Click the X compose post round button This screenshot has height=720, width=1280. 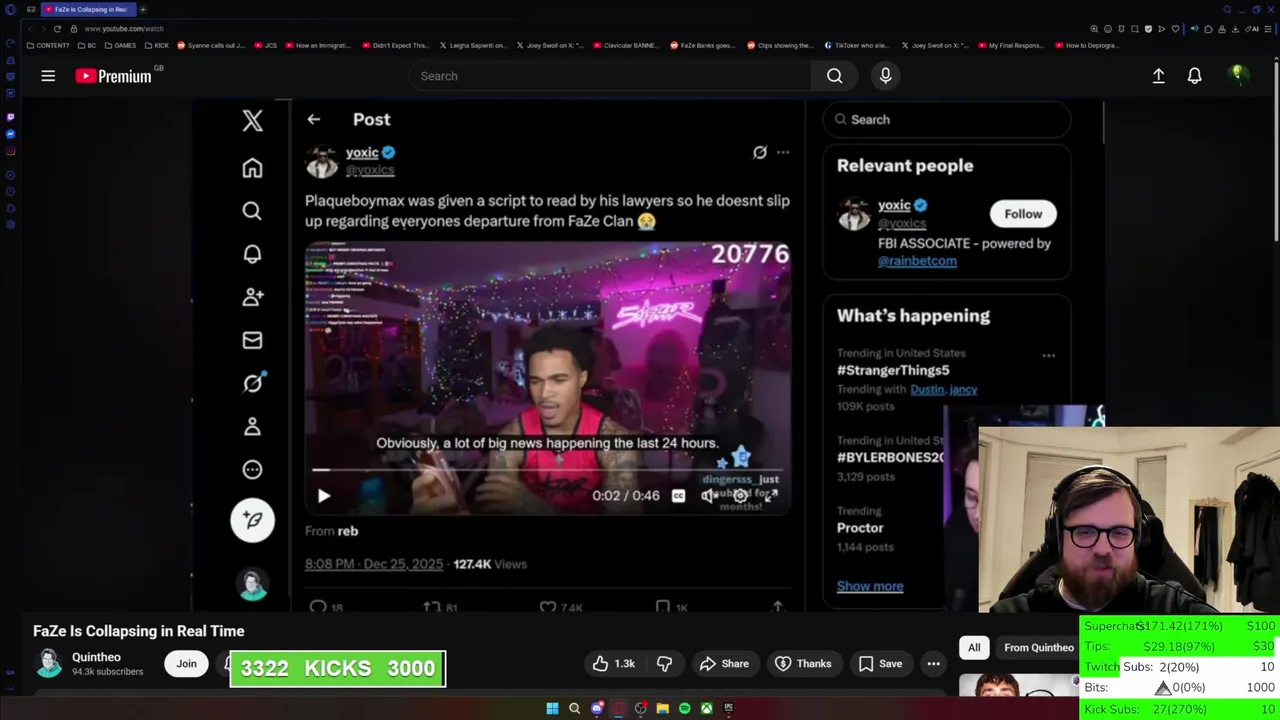tap(252, 520)
